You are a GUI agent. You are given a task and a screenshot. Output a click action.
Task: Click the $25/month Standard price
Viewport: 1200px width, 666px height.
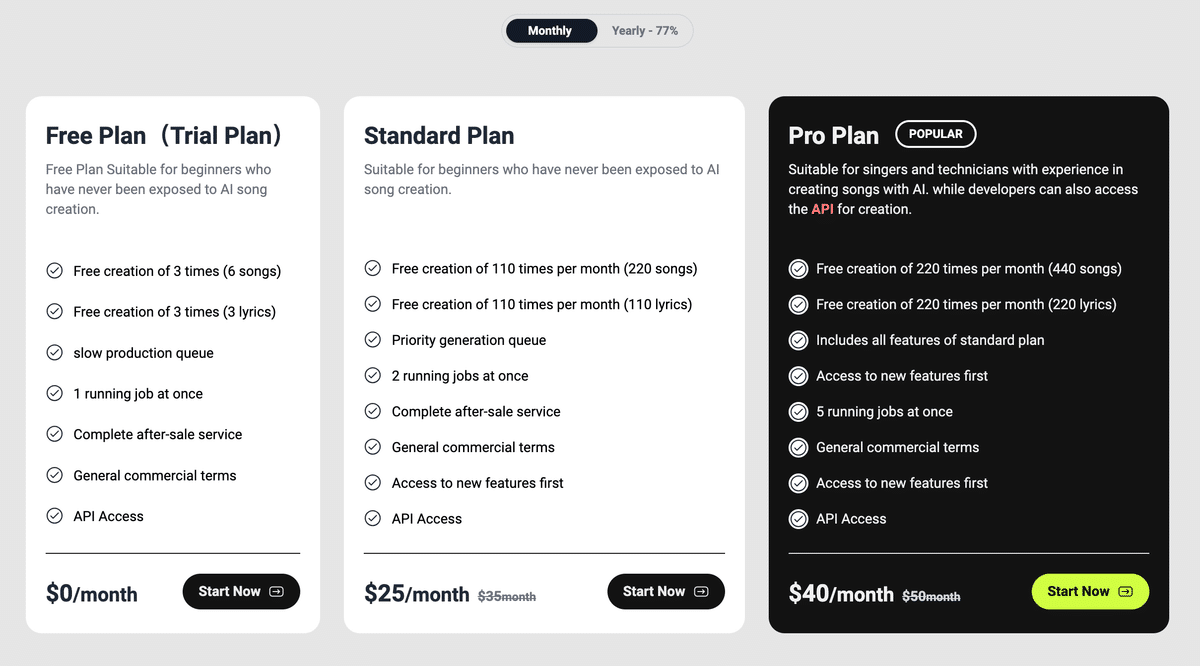[416, 594]
